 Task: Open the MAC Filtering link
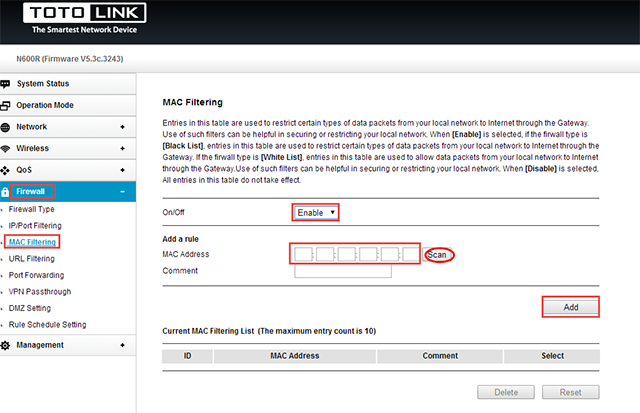click(x=32, y=242)
